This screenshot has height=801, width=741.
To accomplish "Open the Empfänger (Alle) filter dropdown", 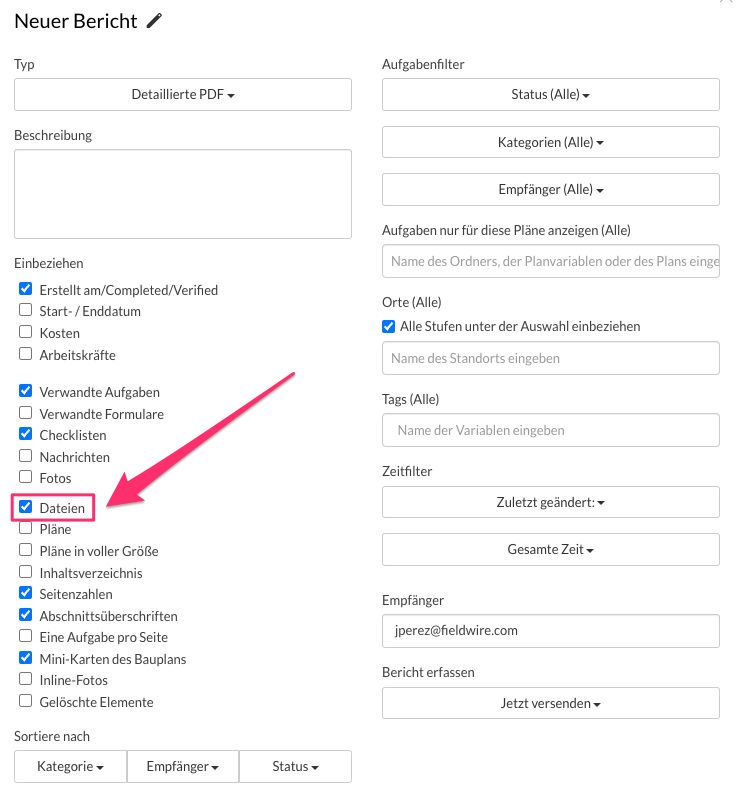I will click(550, 189).
